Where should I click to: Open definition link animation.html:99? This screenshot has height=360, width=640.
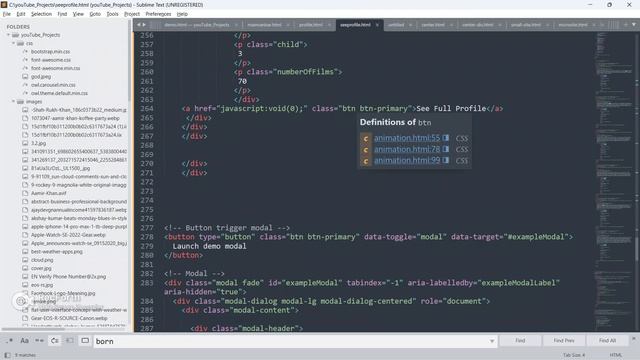pyautogui.click(x=407, y=160)
